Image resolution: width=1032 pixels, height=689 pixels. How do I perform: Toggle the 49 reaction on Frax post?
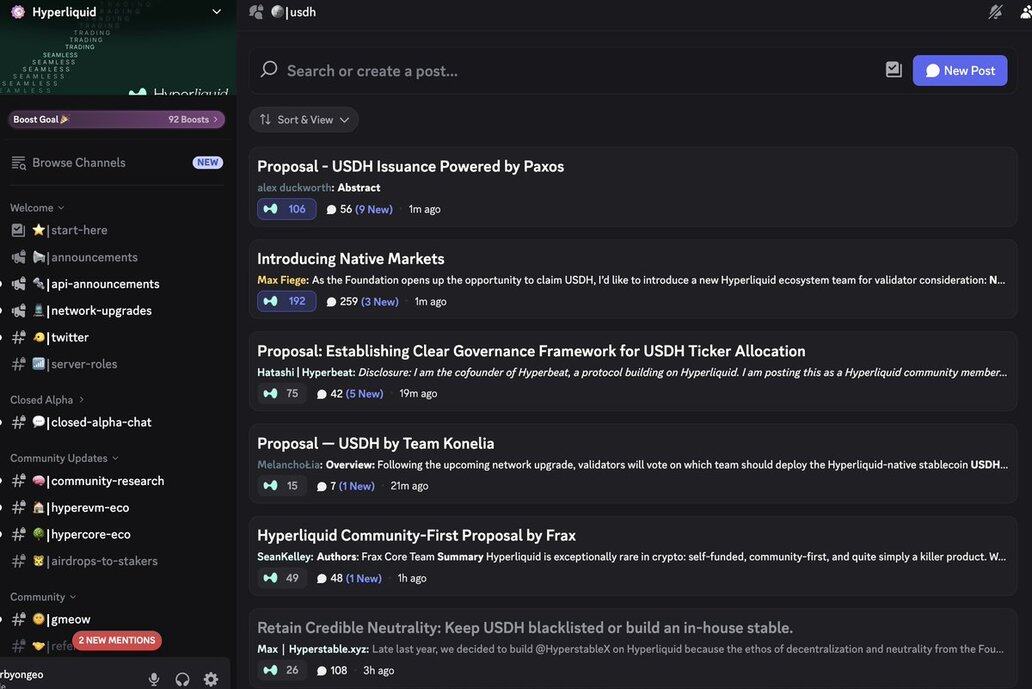[x=281, y=578]
